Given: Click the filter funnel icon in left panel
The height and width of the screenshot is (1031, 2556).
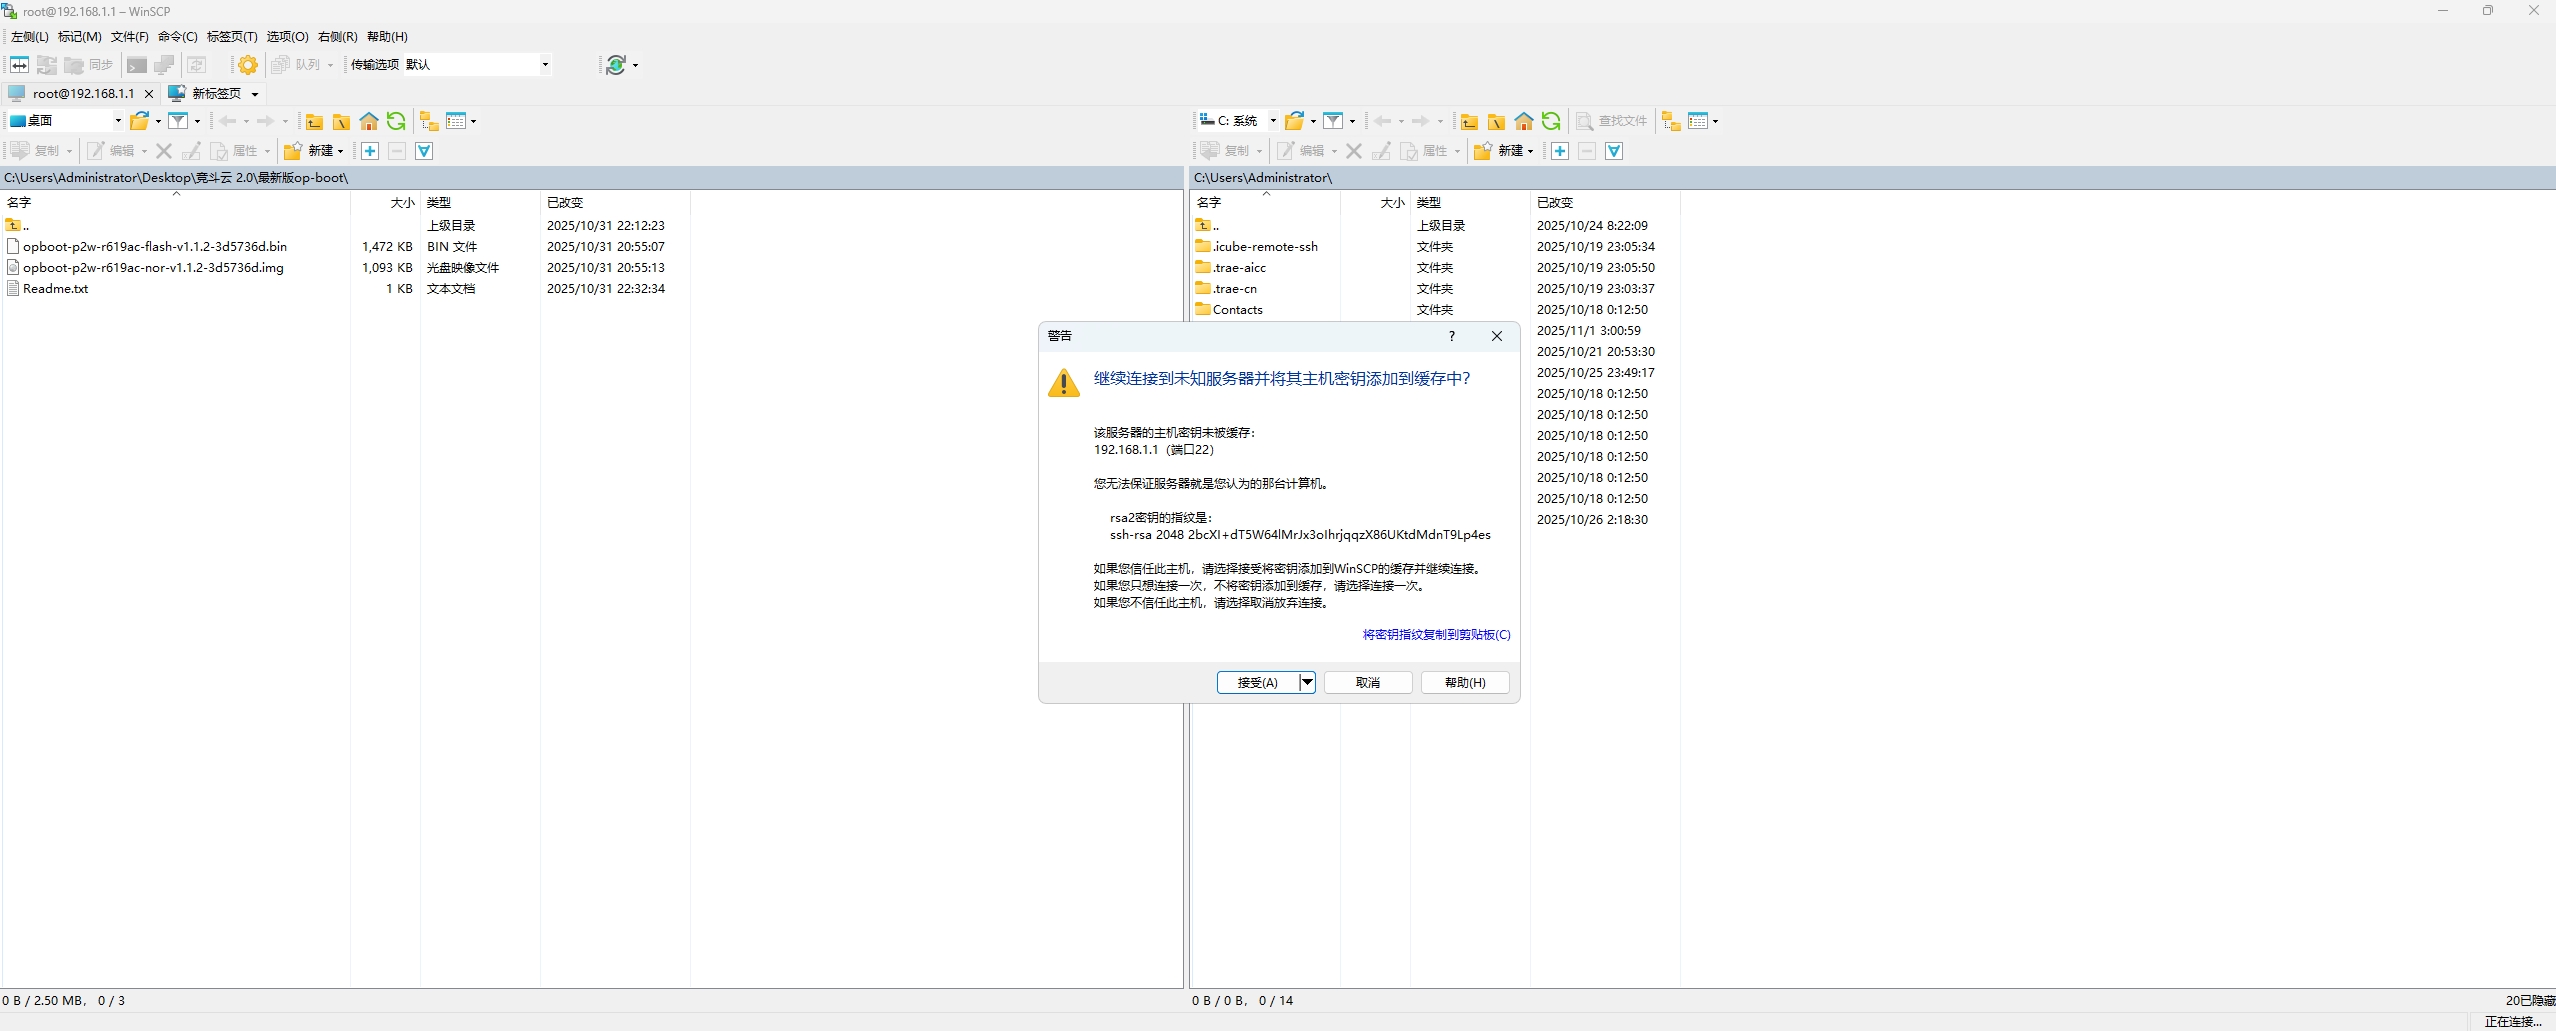Looking at the screenshot, I should click(x=178, y=121).
